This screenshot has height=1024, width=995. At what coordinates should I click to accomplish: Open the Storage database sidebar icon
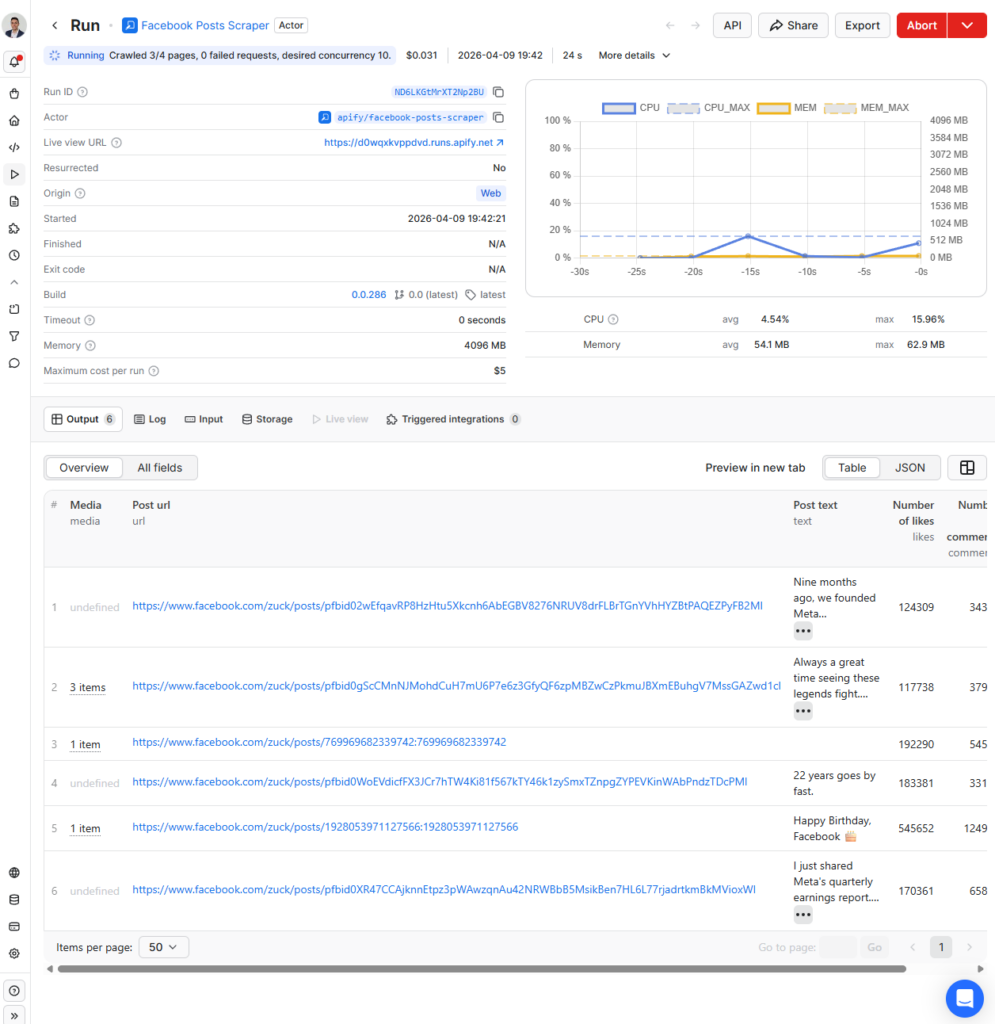[14, 899]
